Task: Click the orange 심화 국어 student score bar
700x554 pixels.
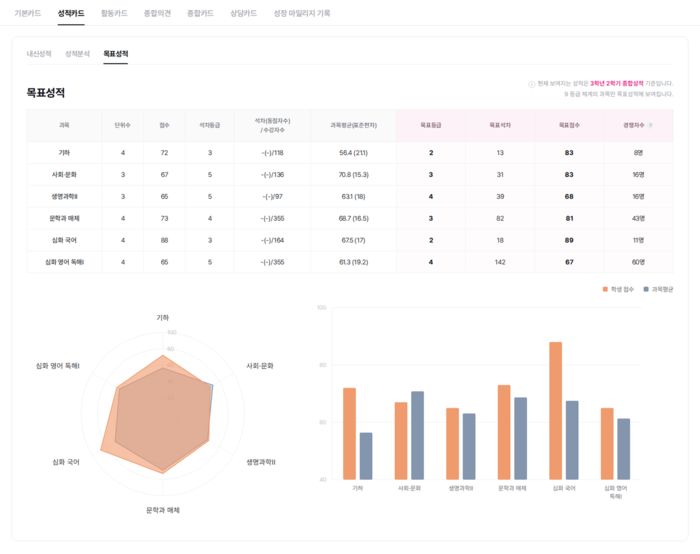Action: click(556, 411)
